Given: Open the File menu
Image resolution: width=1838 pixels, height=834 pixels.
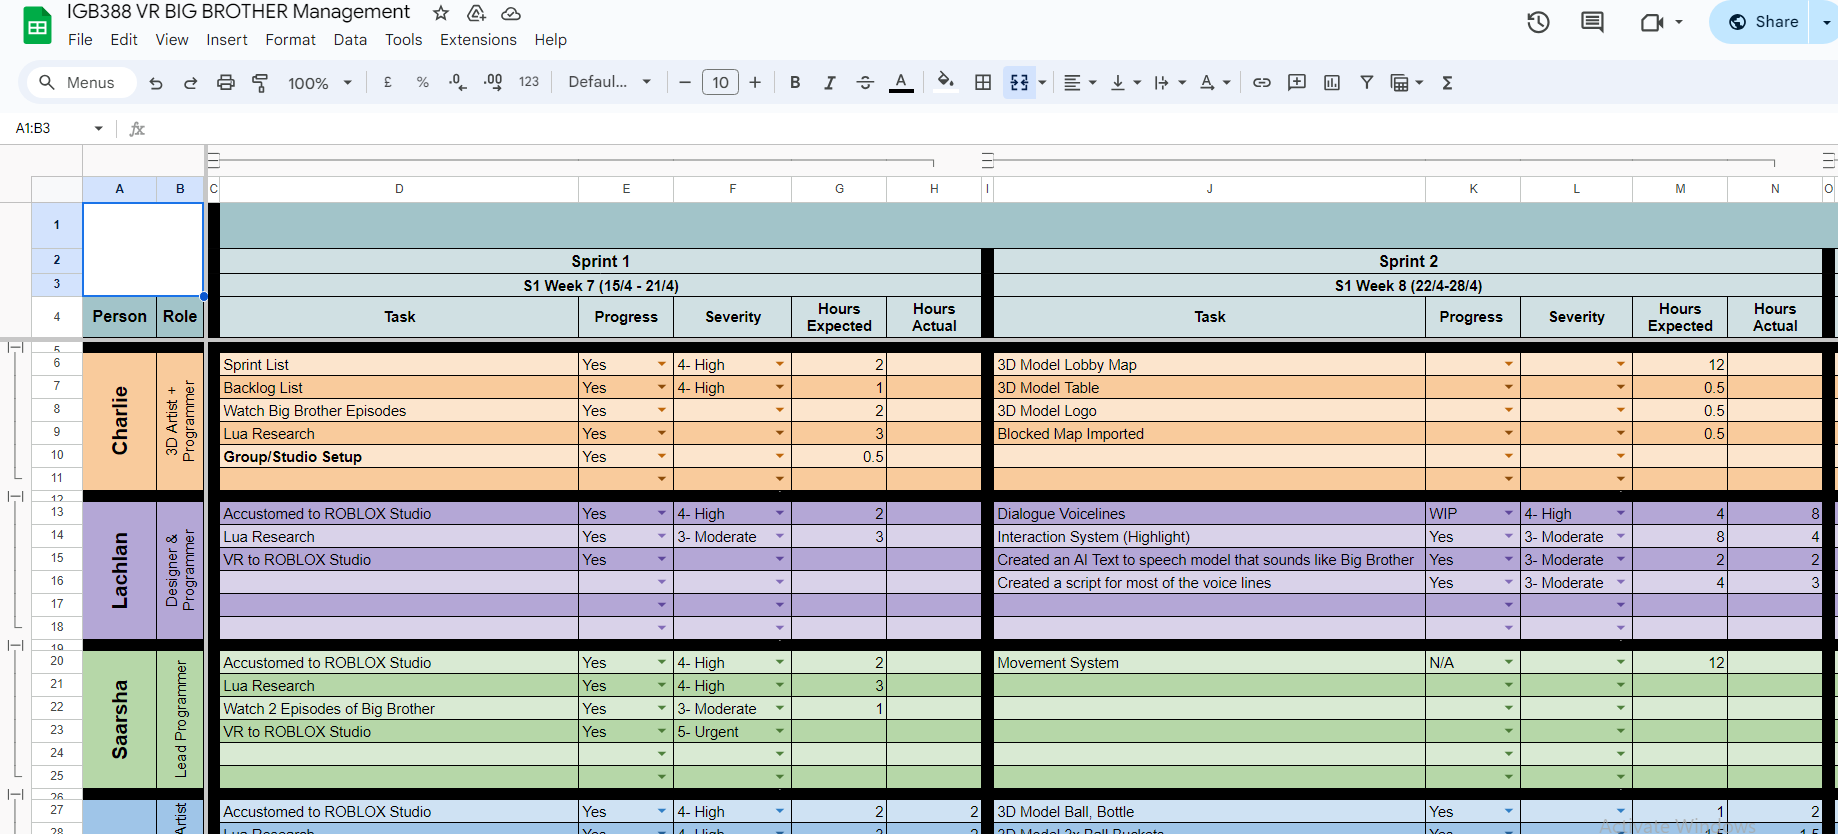Looking at the screenshot, I should pos(80,40).
